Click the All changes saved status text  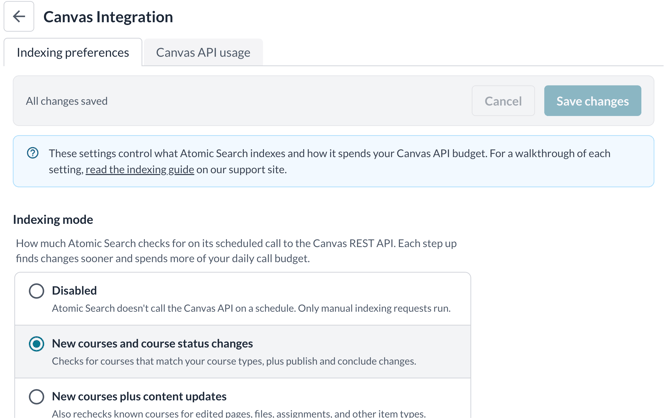[x=67, y=101]
